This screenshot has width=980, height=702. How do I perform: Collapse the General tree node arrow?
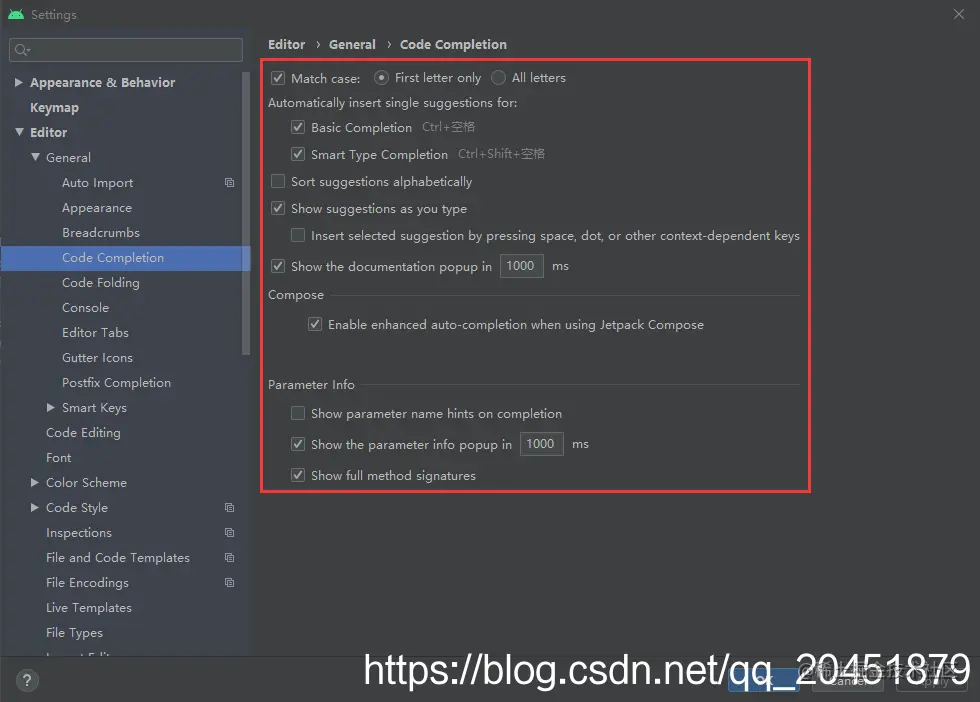(35, 157)
